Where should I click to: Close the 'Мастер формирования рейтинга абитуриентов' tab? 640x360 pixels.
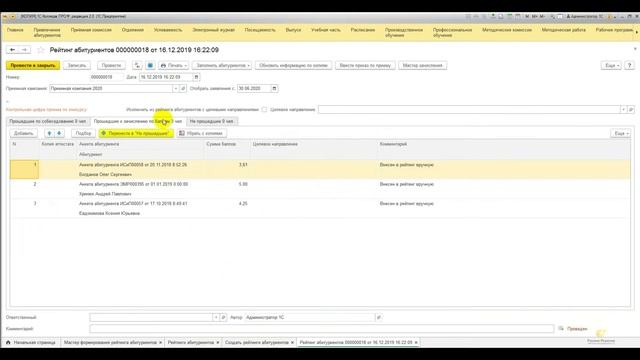coord(160,342)
